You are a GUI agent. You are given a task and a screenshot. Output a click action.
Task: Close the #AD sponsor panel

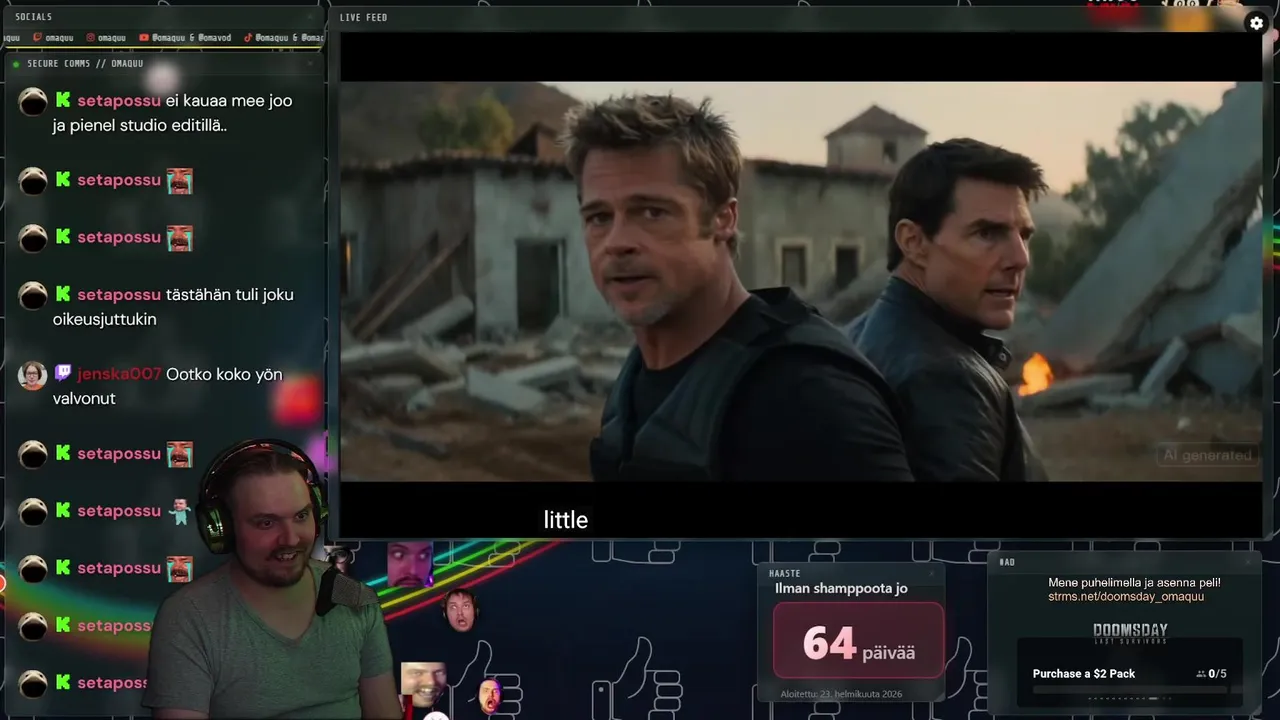pyautogui.click(x=1248, y=562)
